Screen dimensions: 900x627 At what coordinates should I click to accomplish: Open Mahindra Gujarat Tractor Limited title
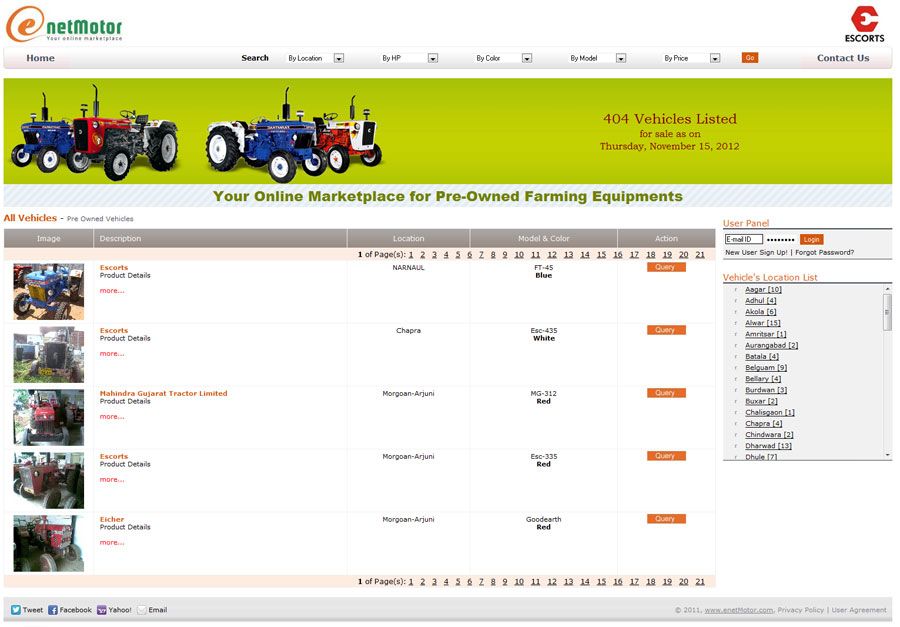[164, 393]
